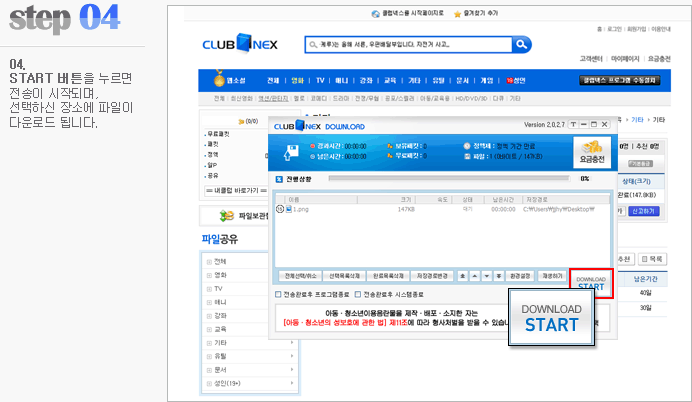Open the 영화 menu in blue nav bar

point(297,80)
